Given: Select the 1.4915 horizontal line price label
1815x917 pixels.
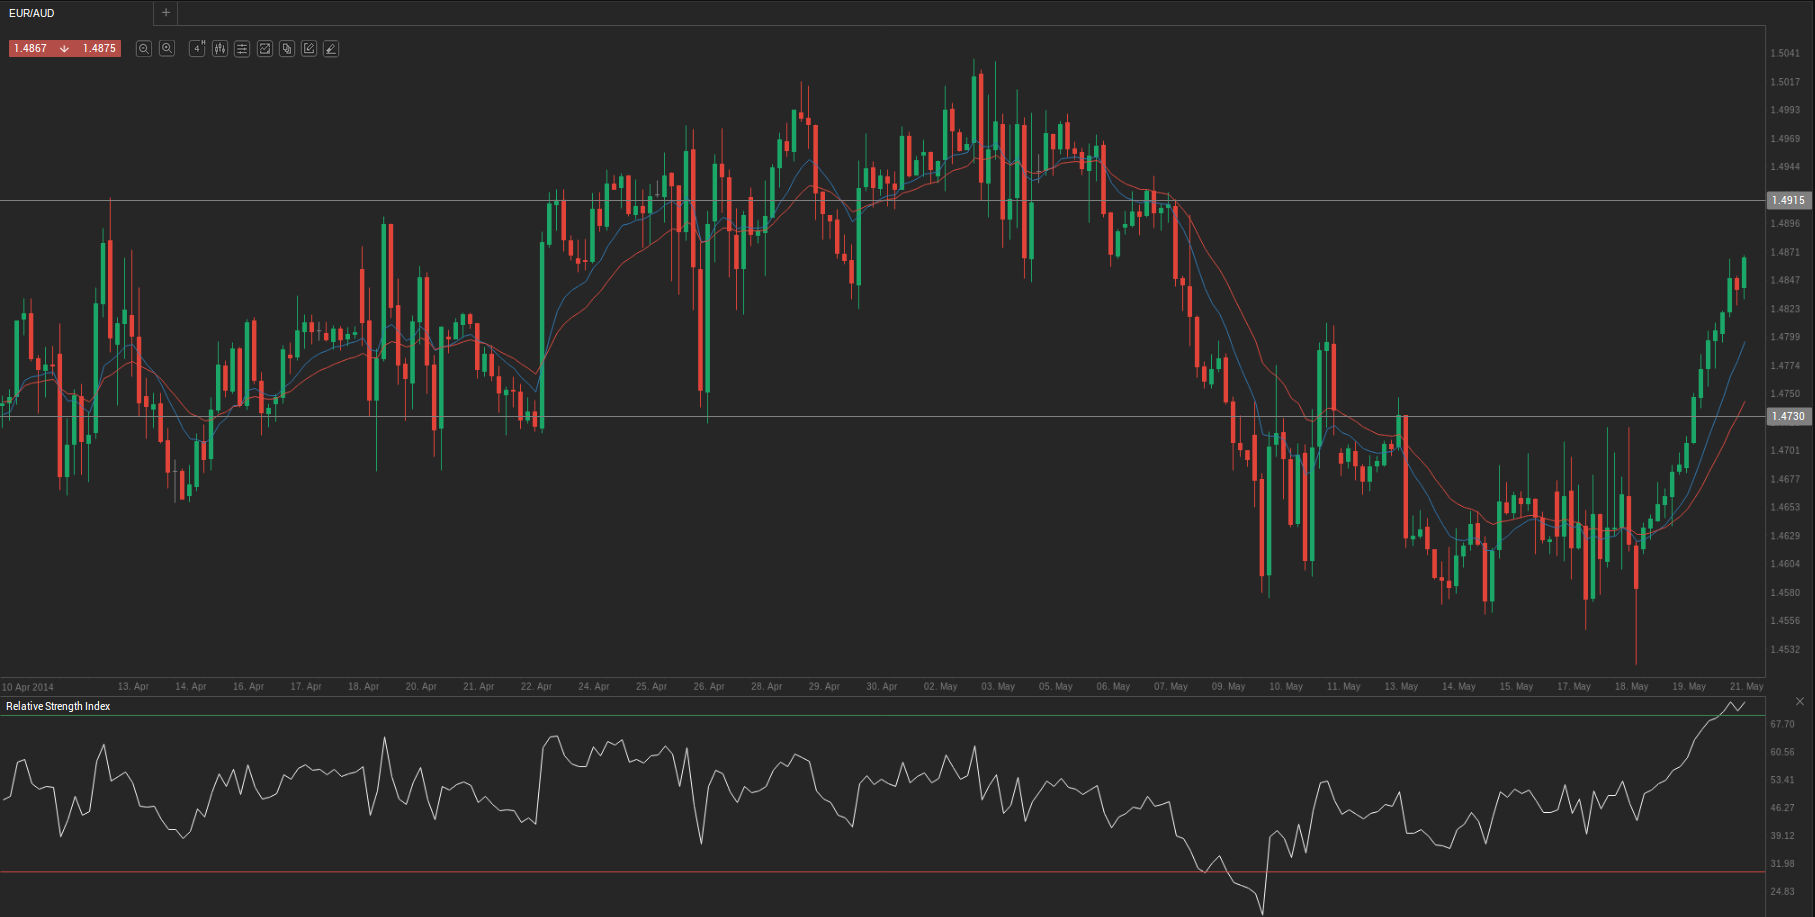Looking at the screenshot, I should point(1788,200).
